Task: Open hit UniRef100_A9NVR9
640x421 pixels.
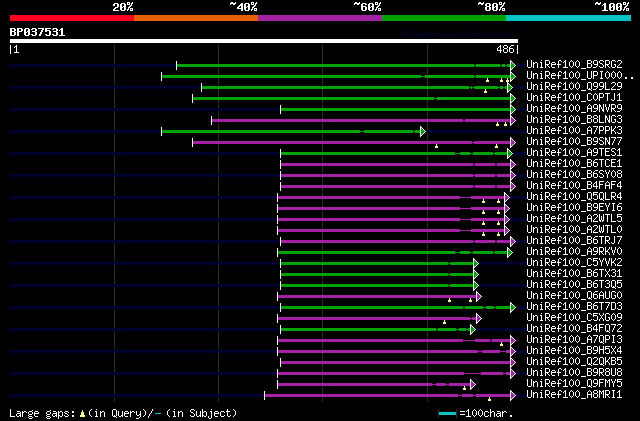Action: click(574, 109)
